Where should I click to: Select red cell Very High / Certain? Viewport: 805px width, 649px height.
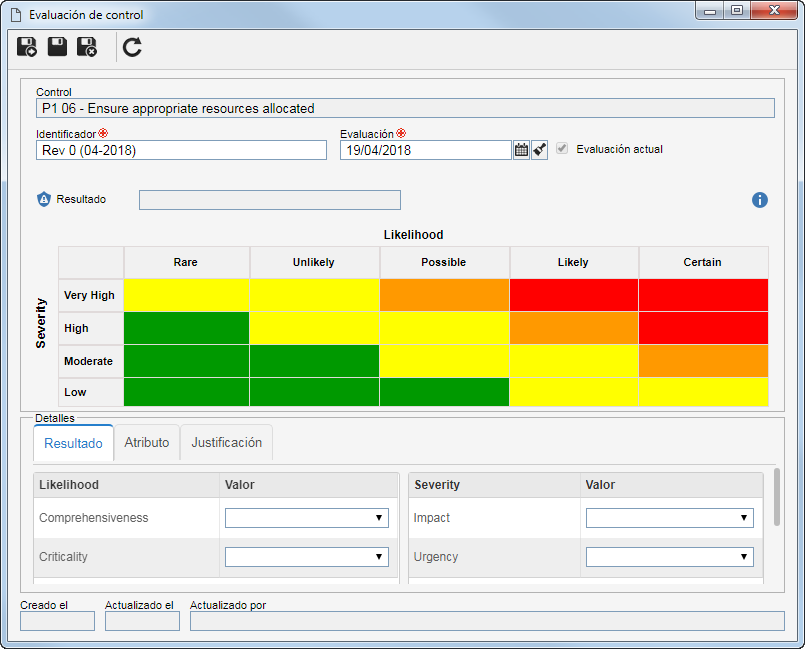[703, 295]
